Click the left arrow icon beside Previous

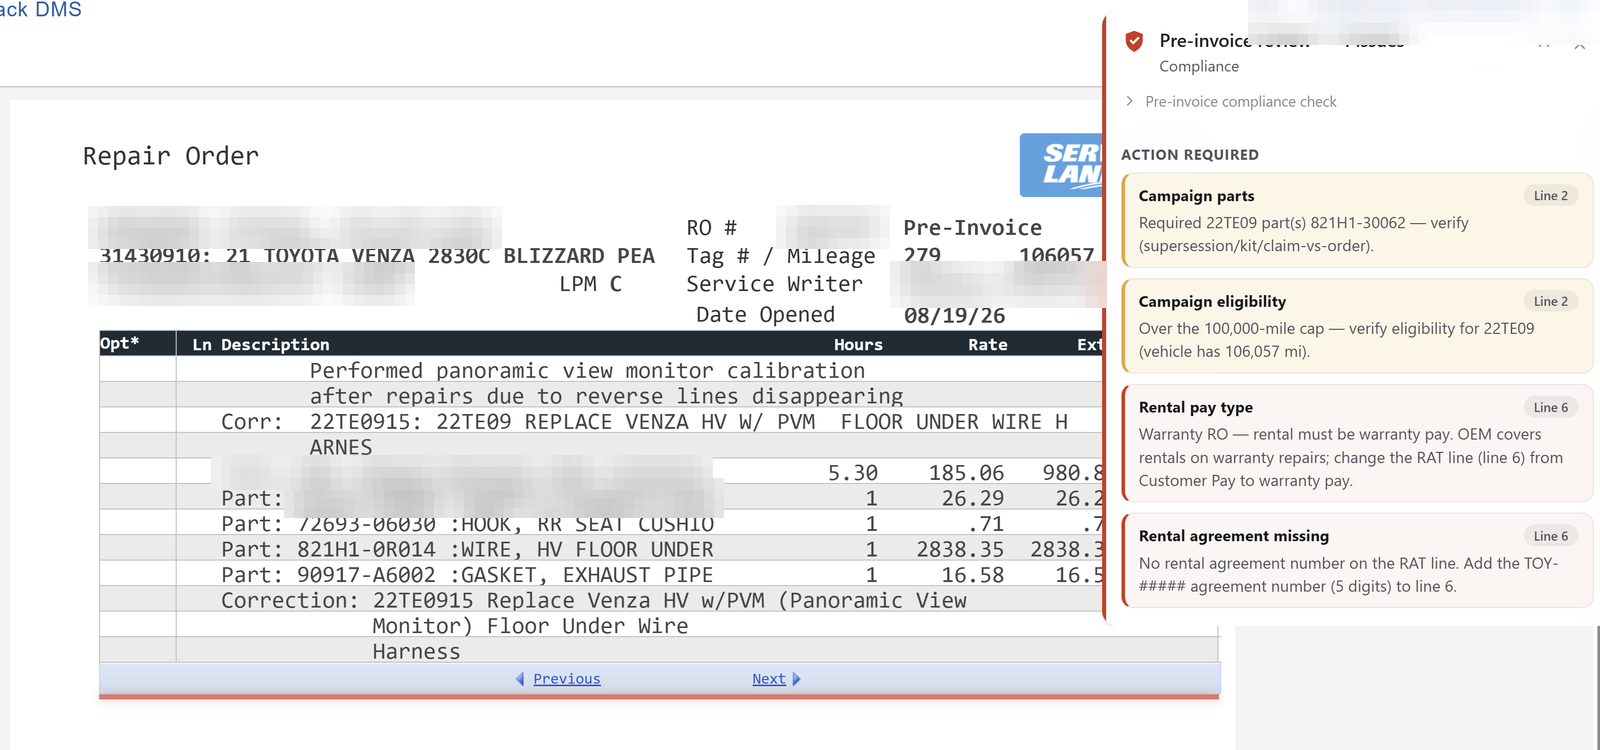click(x=520, y=679)
